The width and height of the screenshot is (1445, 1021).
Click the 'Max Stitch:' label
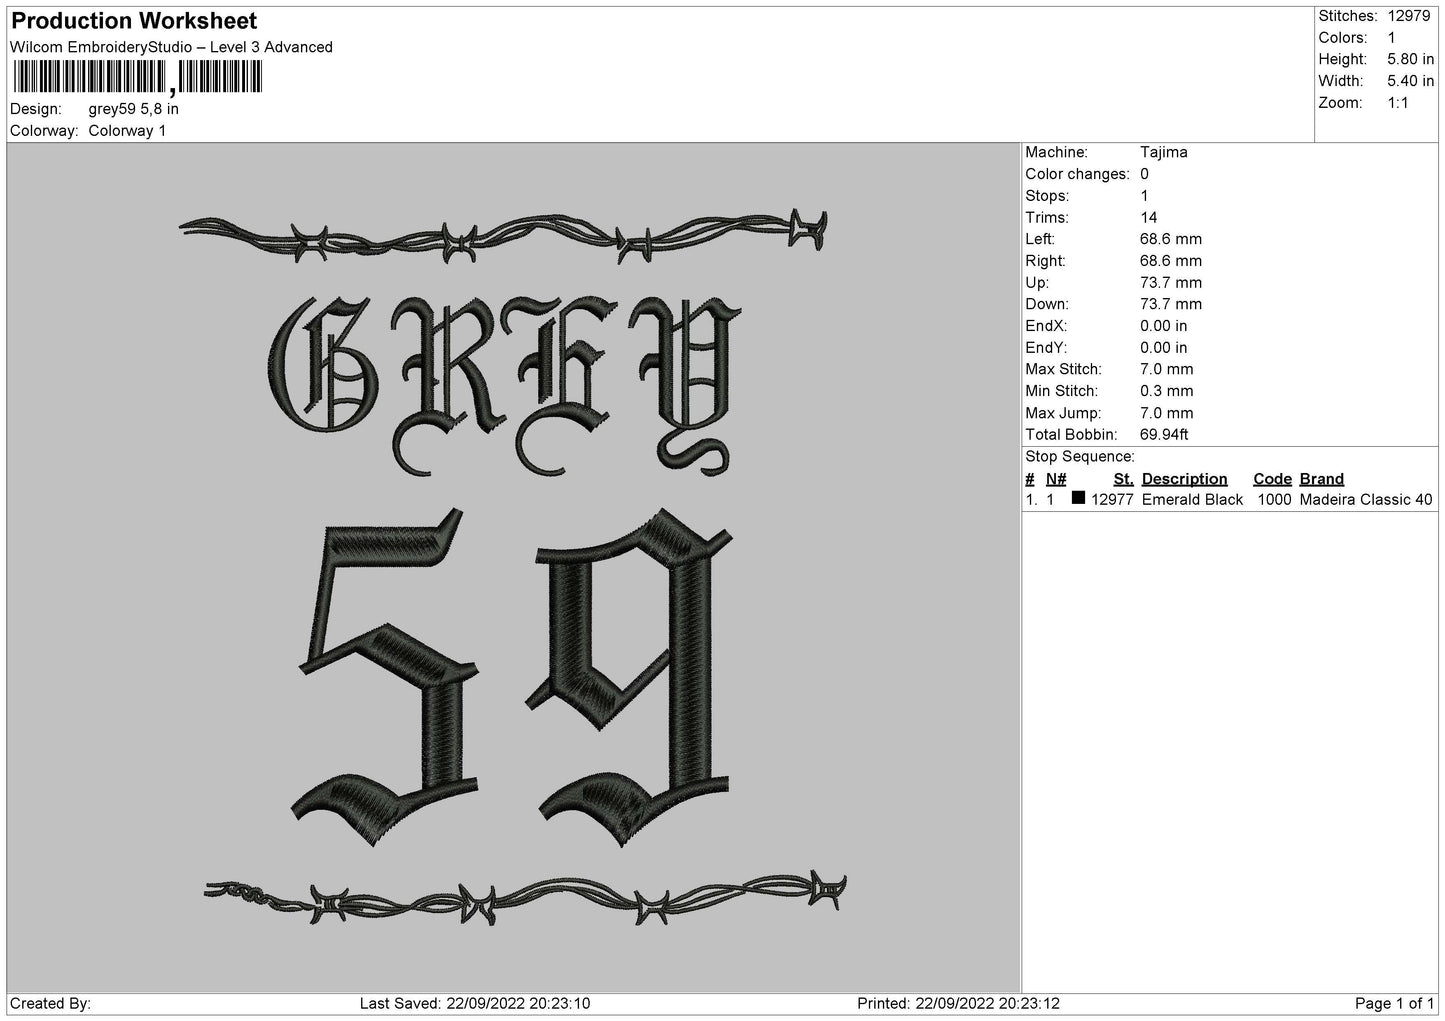[x=1063, y=370]
